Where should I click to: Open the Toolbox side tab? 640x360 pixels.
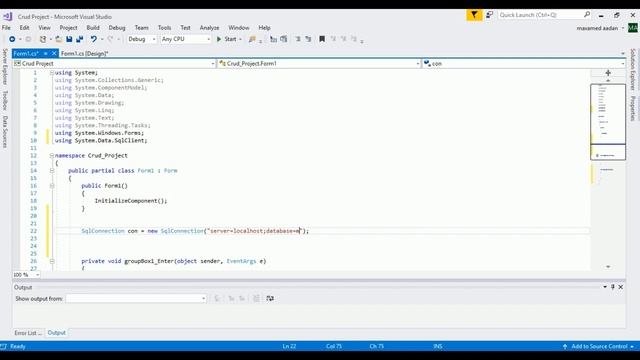tap(5, 100)
